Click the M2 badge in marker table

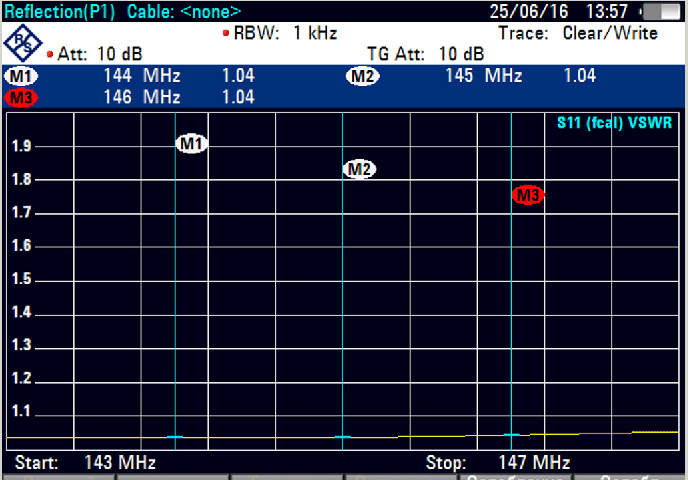[362, 76]
